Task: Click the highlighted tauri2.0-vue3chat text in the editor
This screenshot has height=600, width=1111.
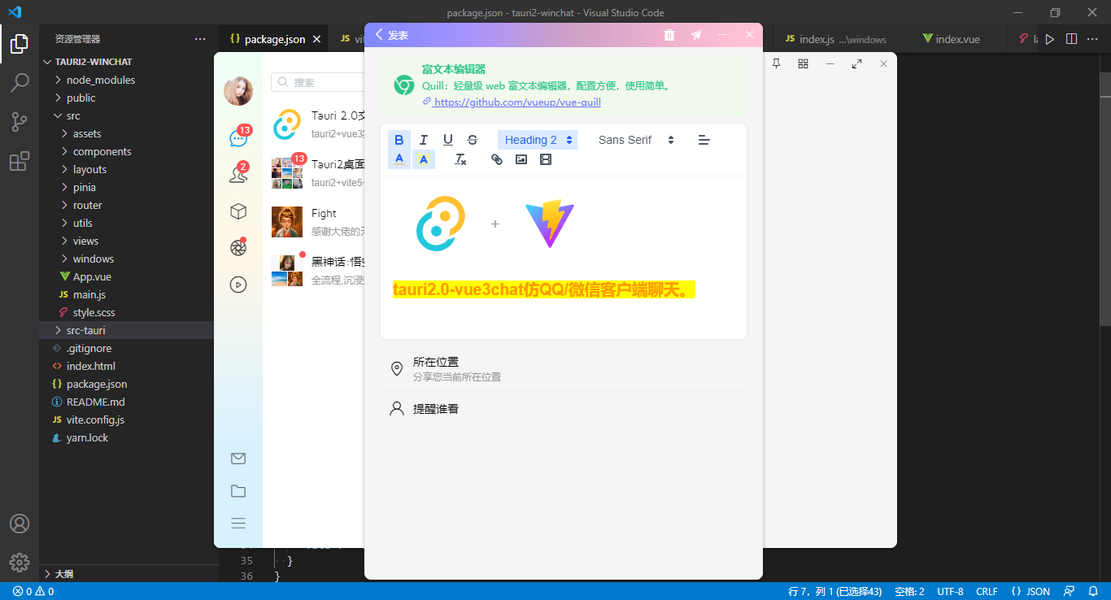Action: (544, 290)
